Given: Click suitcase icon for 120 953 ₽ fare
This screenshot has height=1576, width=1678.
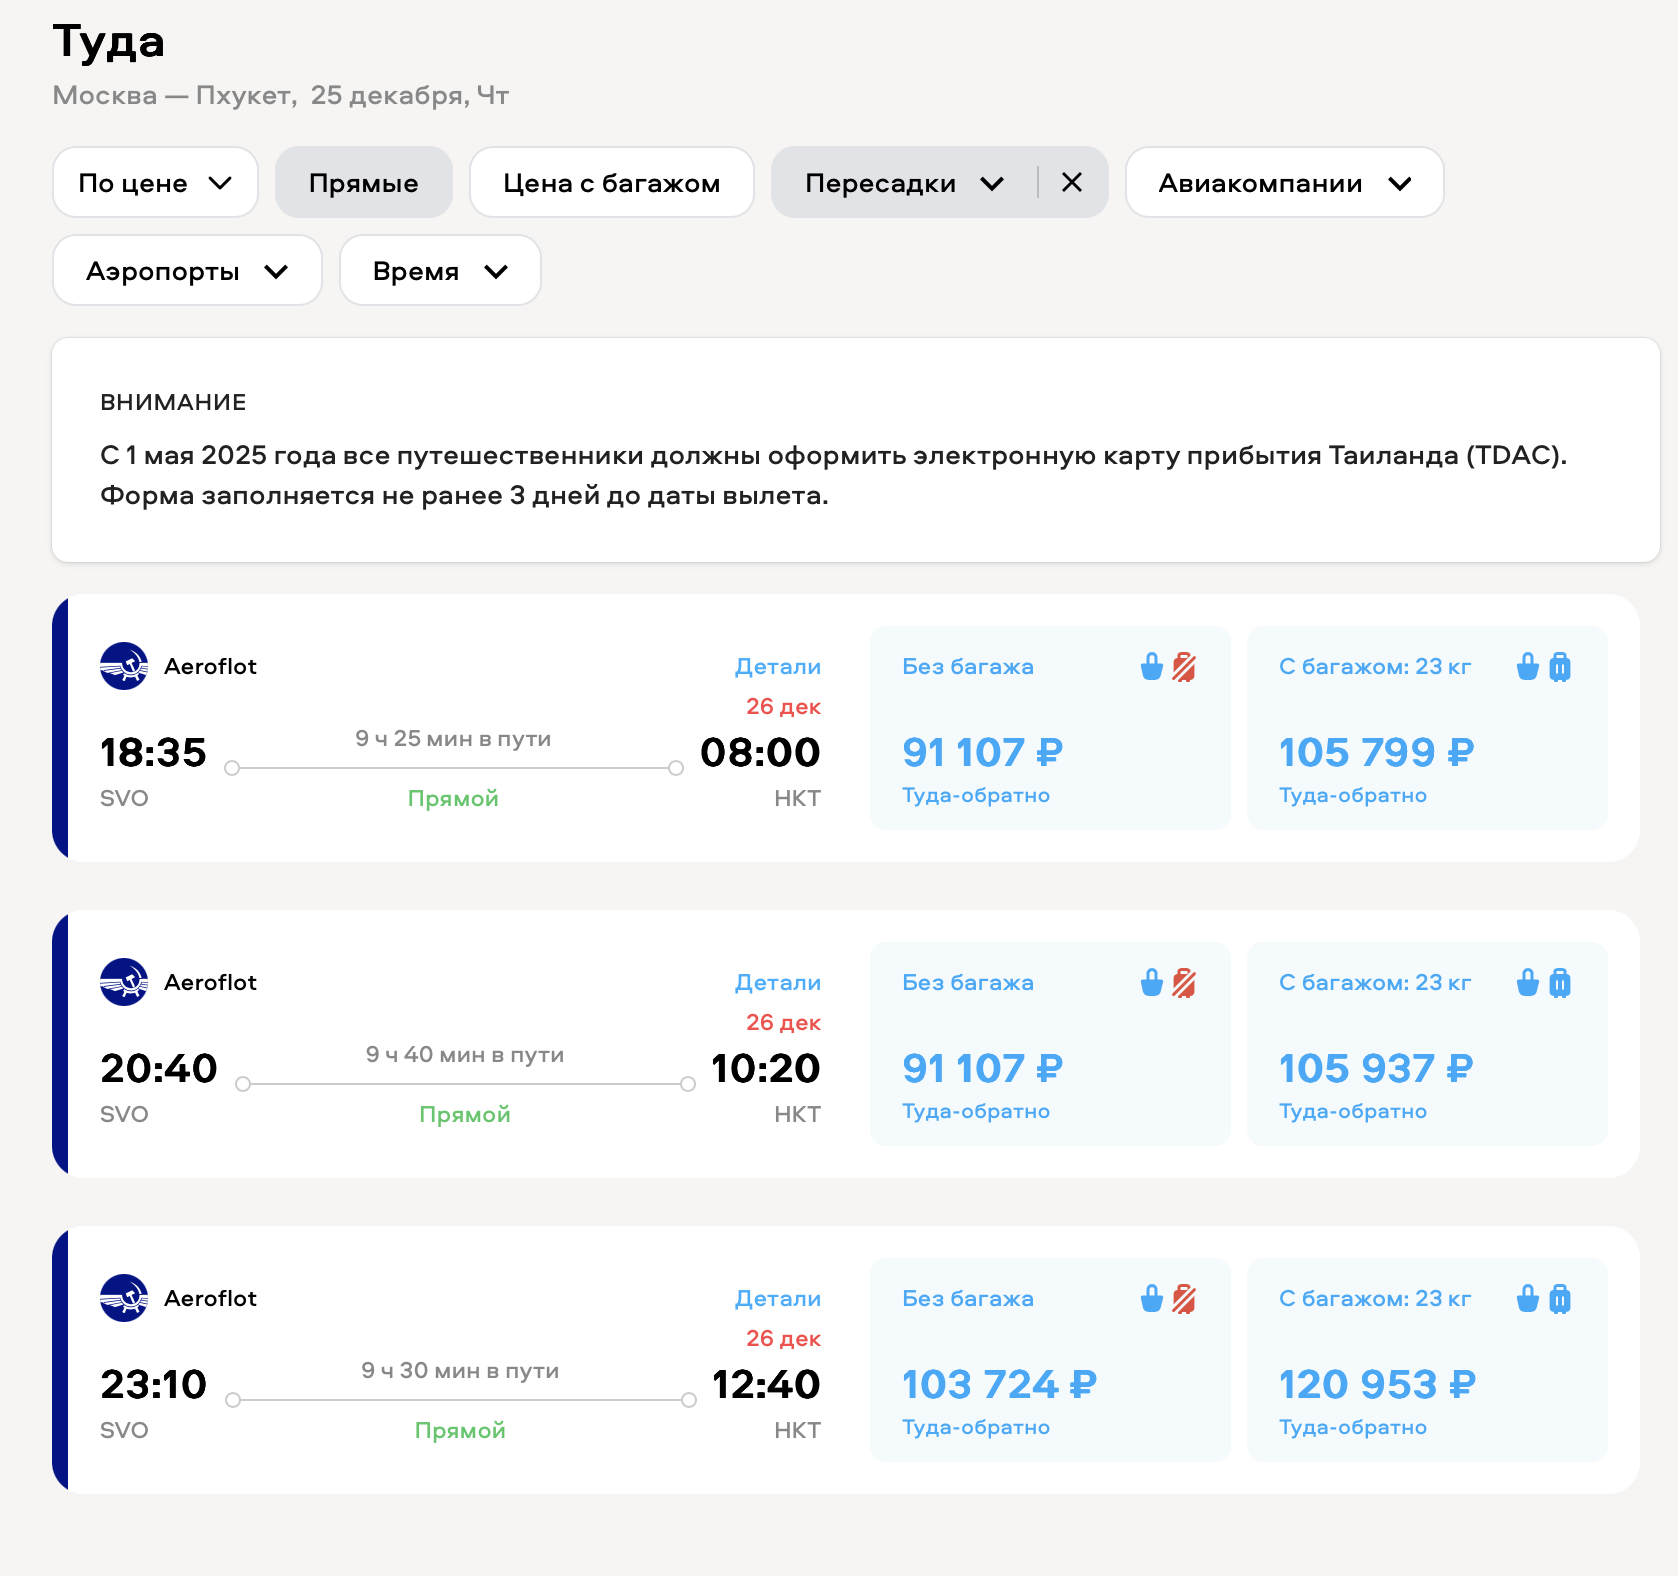Looking at the screenshot, I should click(x=1560, y=1299).
